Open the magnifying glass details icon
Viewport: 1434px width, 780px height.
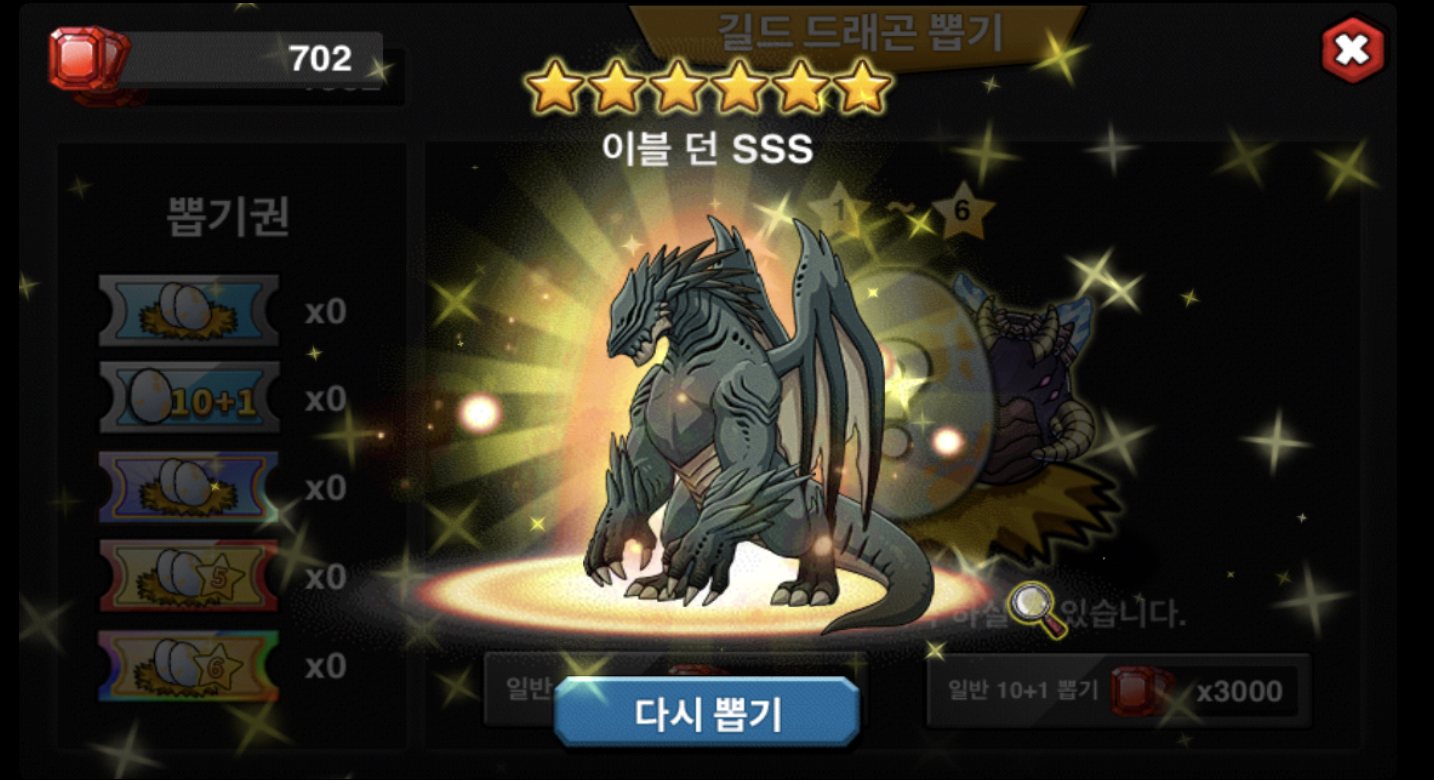pyautogui.click(x=1038, y=610)
